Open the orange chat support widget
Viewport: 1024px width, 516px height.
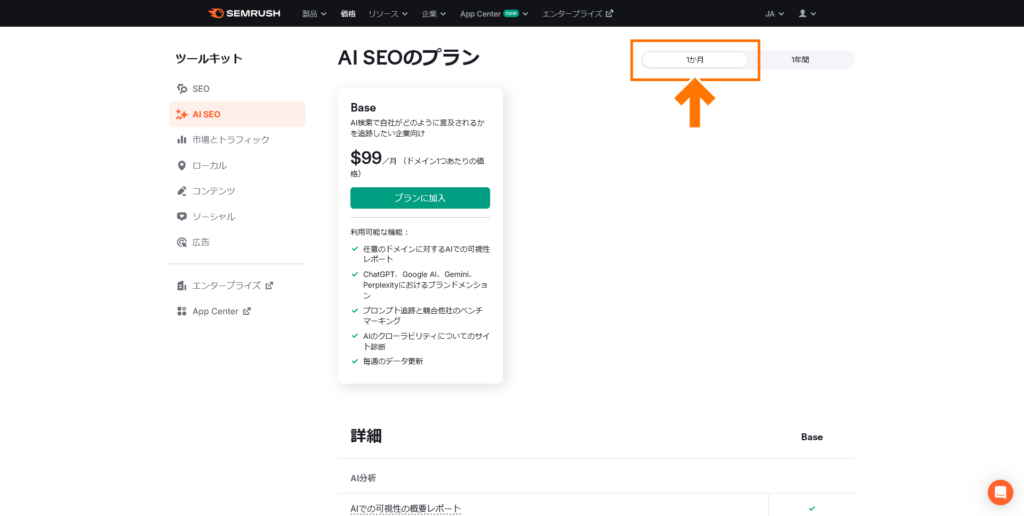coord(1000,492)
